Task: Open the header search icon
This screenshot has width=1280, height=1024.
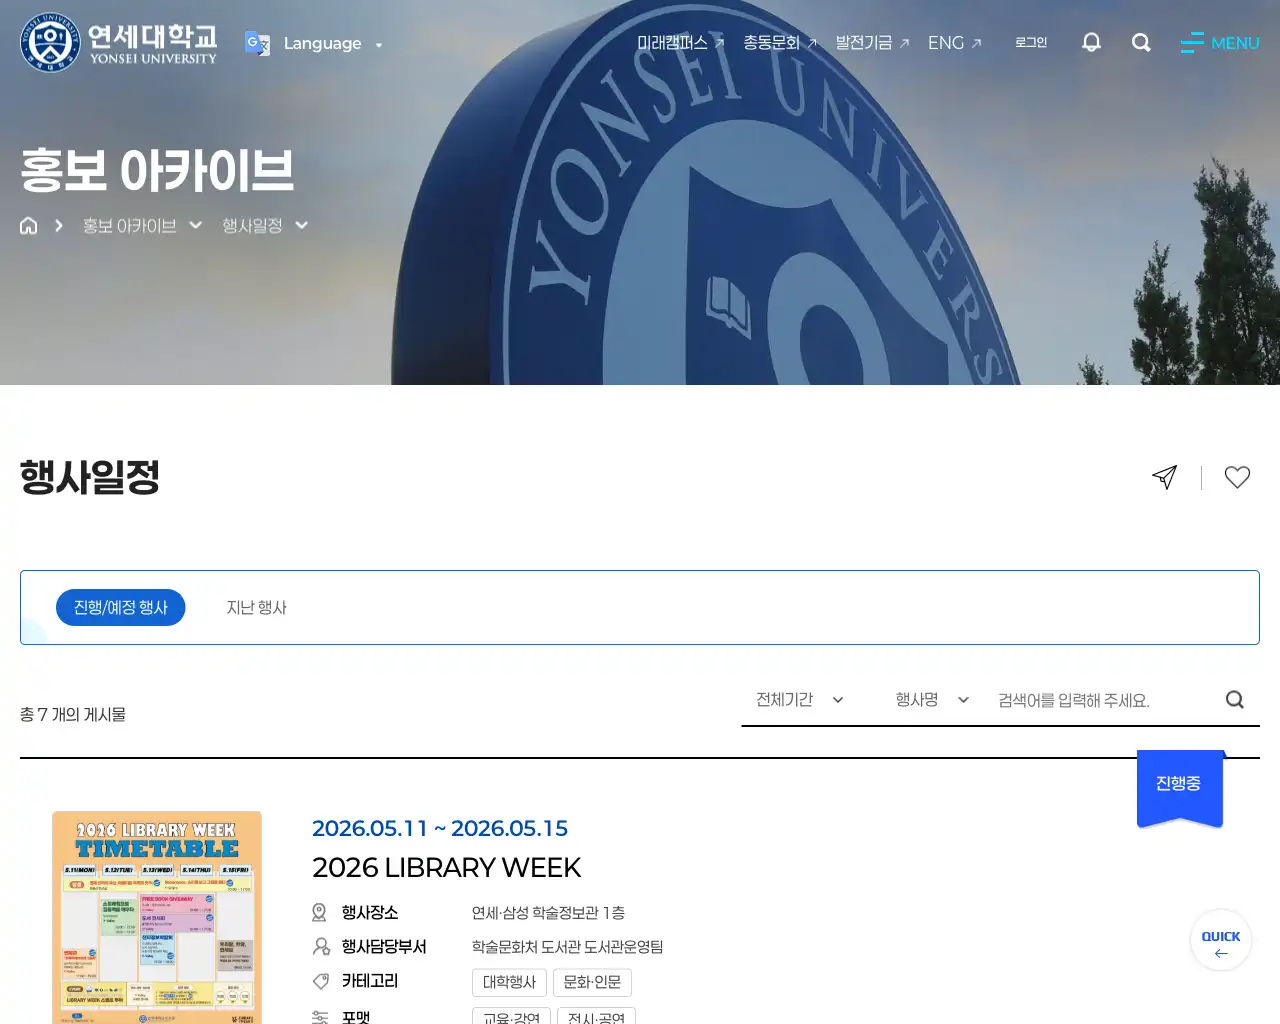Action: tap(1141, 42)
